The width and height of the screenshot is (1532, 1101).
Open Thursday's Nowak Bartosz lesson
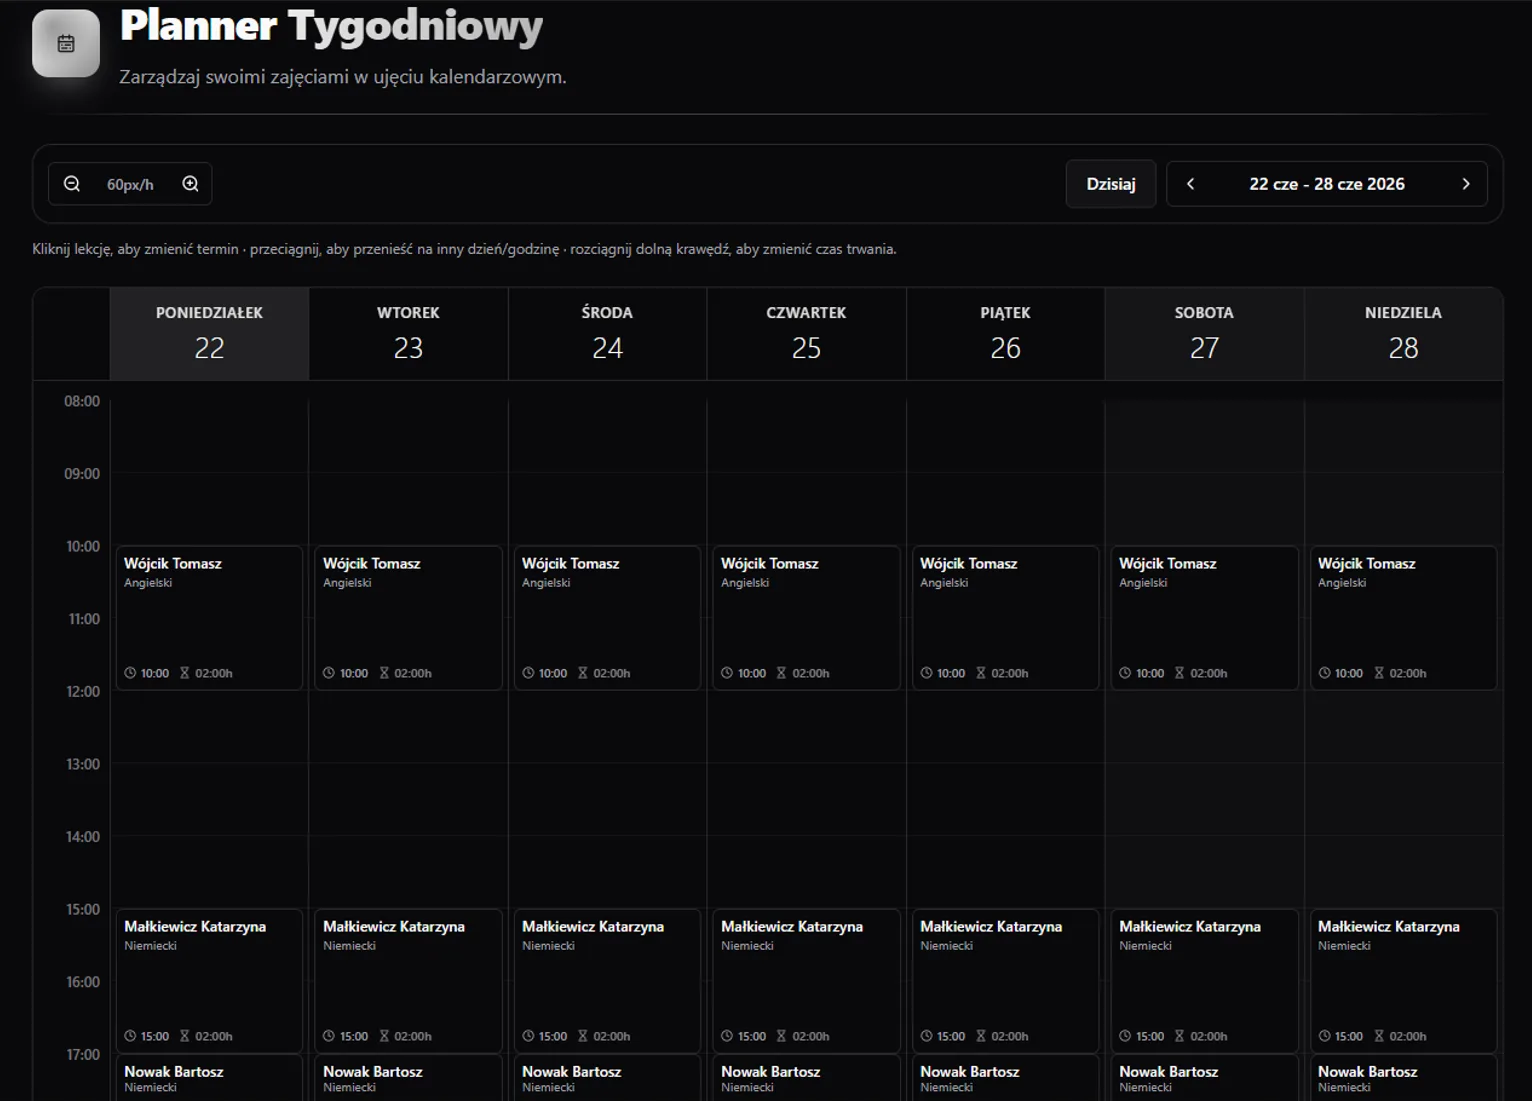(x=806, y=1078)
